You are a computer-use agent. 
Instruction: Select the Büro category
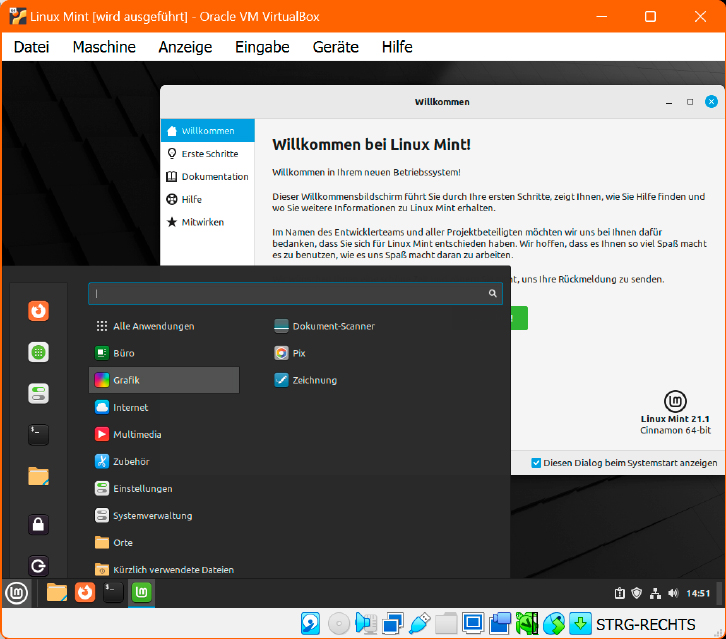pos(164,353)
